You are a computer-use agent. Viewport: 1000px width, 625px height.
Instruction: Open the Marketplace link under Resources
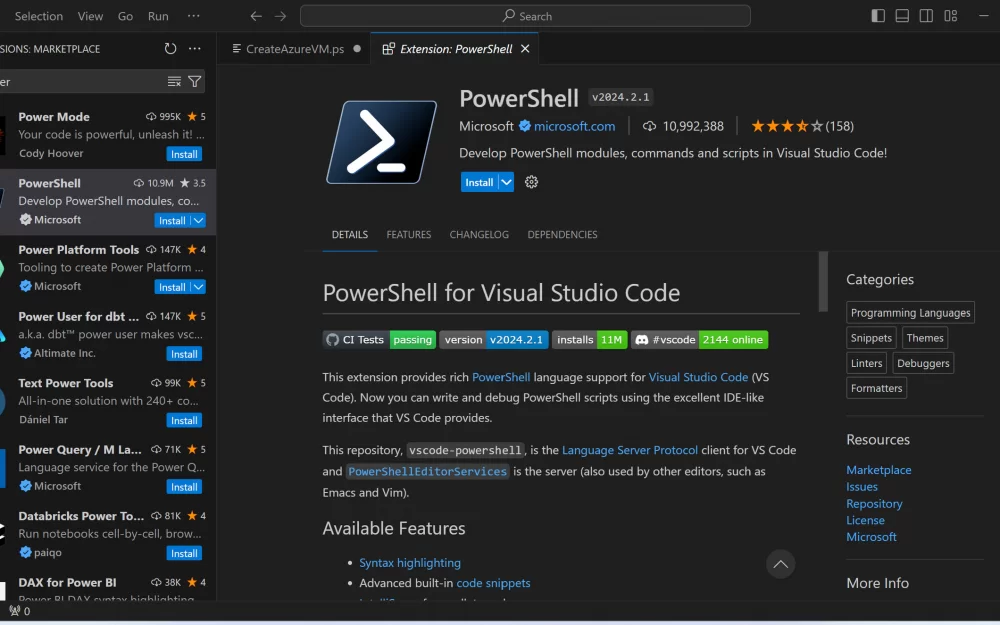(878, 470)
